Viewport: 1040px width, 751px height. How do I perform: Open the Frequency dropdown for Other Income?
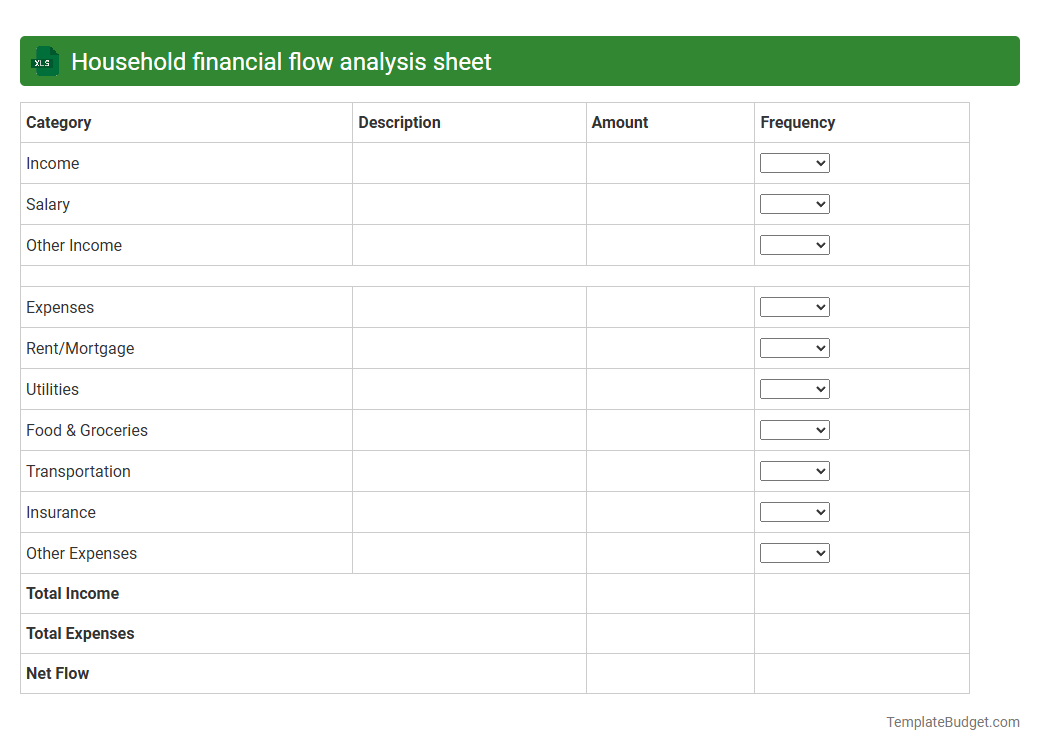coord(795,244)
